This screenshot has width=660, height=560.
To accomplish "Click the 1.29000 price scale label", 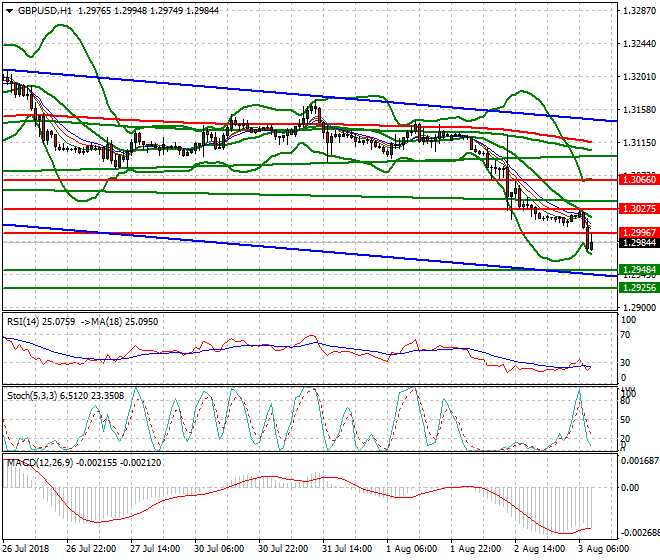I will tap(638, 307).
